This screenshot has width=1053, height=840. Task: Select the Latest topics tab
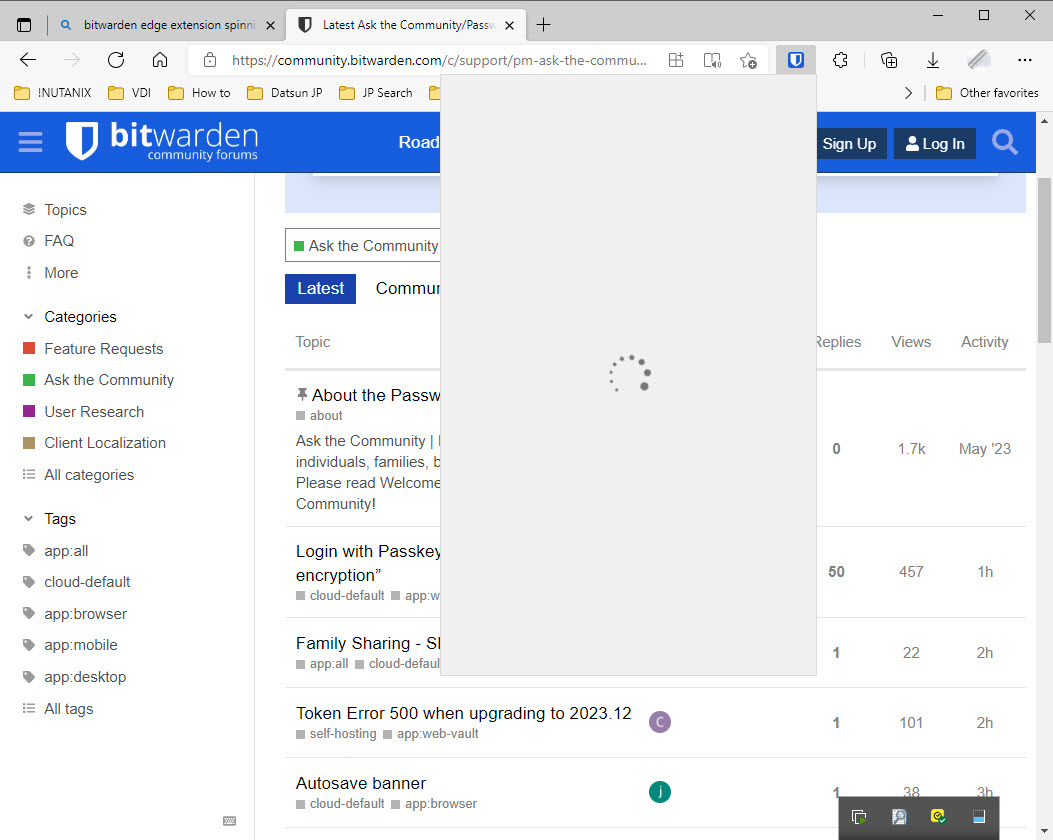(x=320, y=289)
